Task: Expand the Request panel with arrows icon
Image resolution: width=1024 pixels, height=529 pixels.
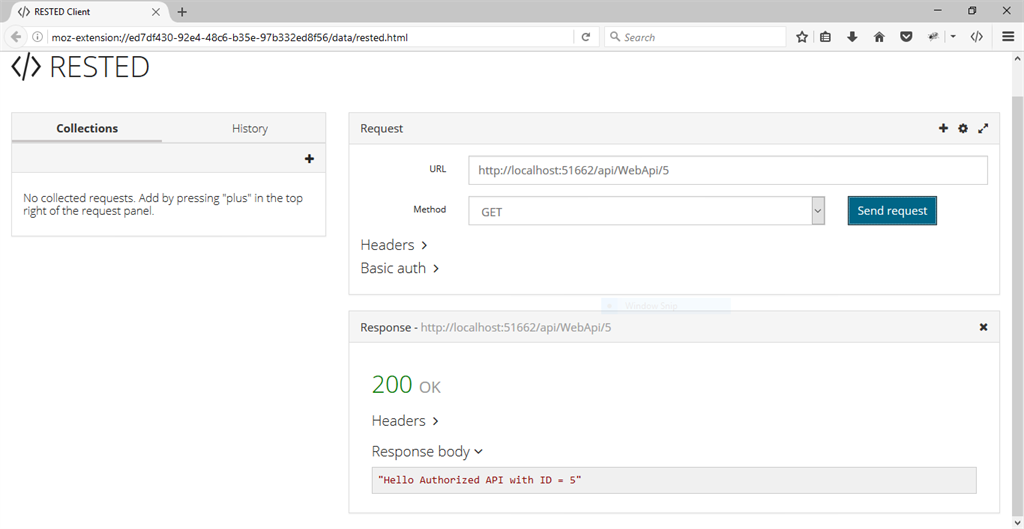Action: [x=983, y=128]
